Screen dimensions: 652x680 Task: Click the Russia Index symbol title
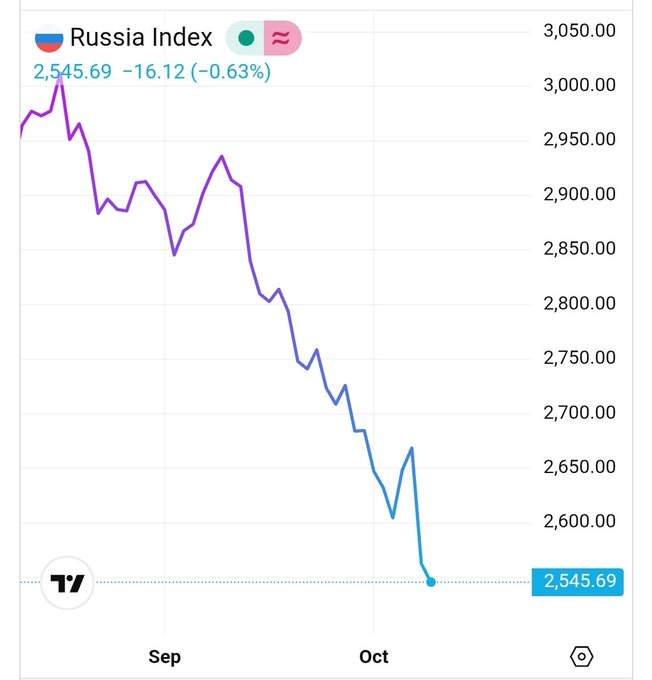(141, 38)
